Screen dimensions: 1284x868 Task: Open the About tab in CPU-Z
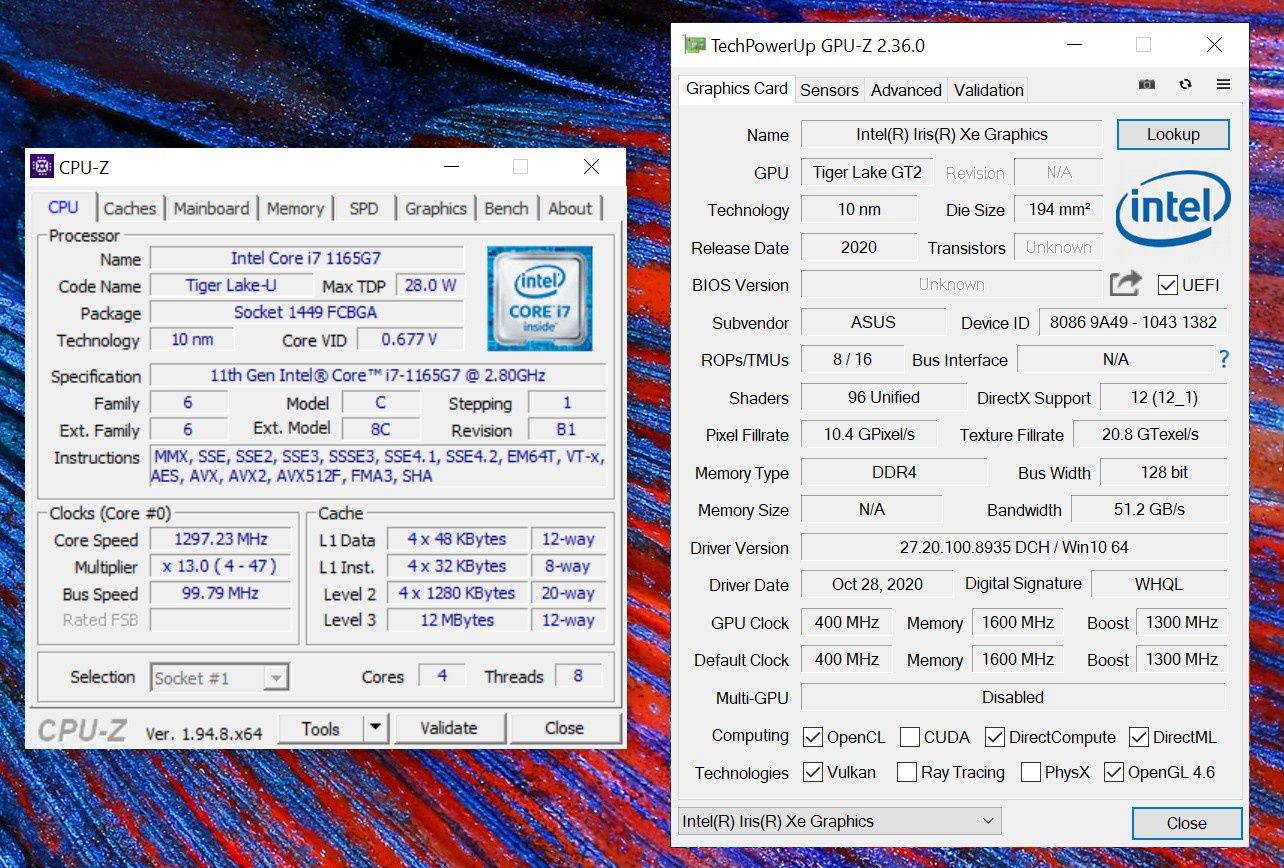pos(570,208)
